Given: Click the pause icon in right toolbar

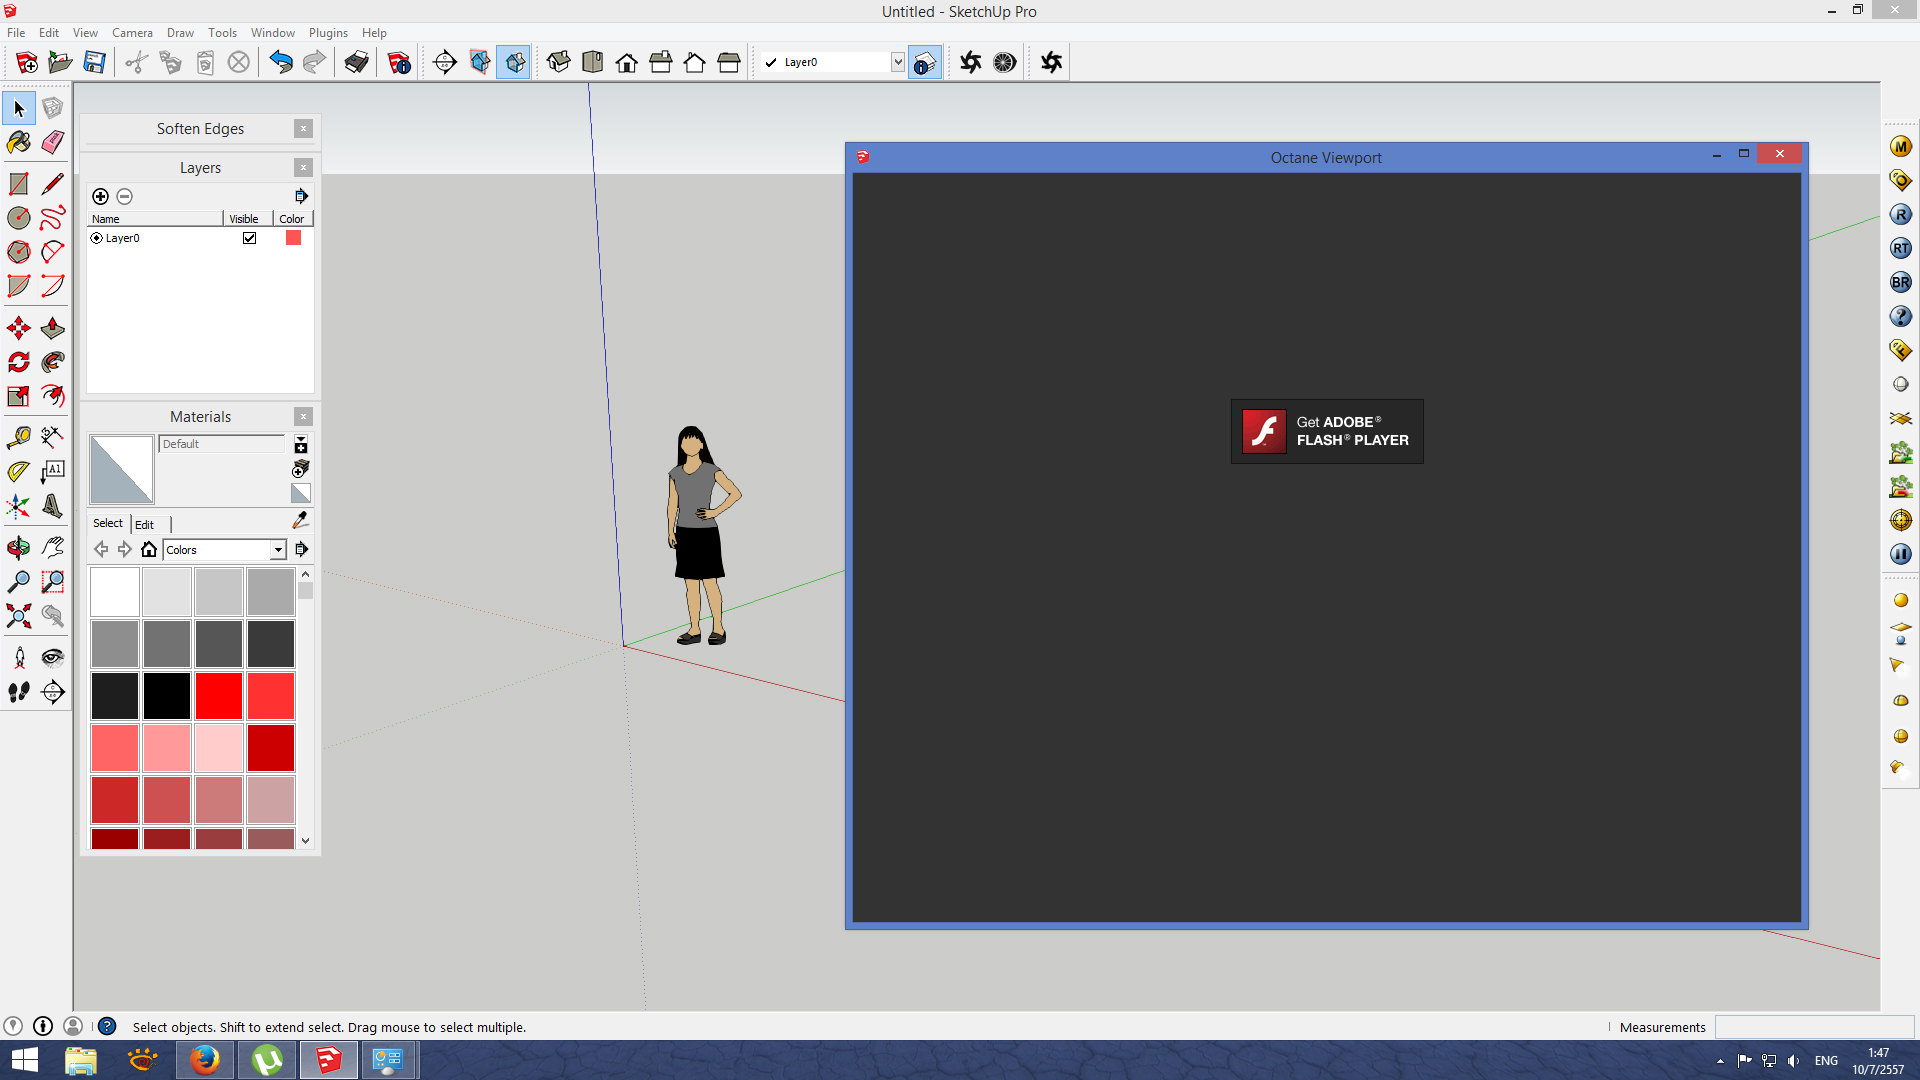Looking at the screenshot, I should [x=1901, y=555].
